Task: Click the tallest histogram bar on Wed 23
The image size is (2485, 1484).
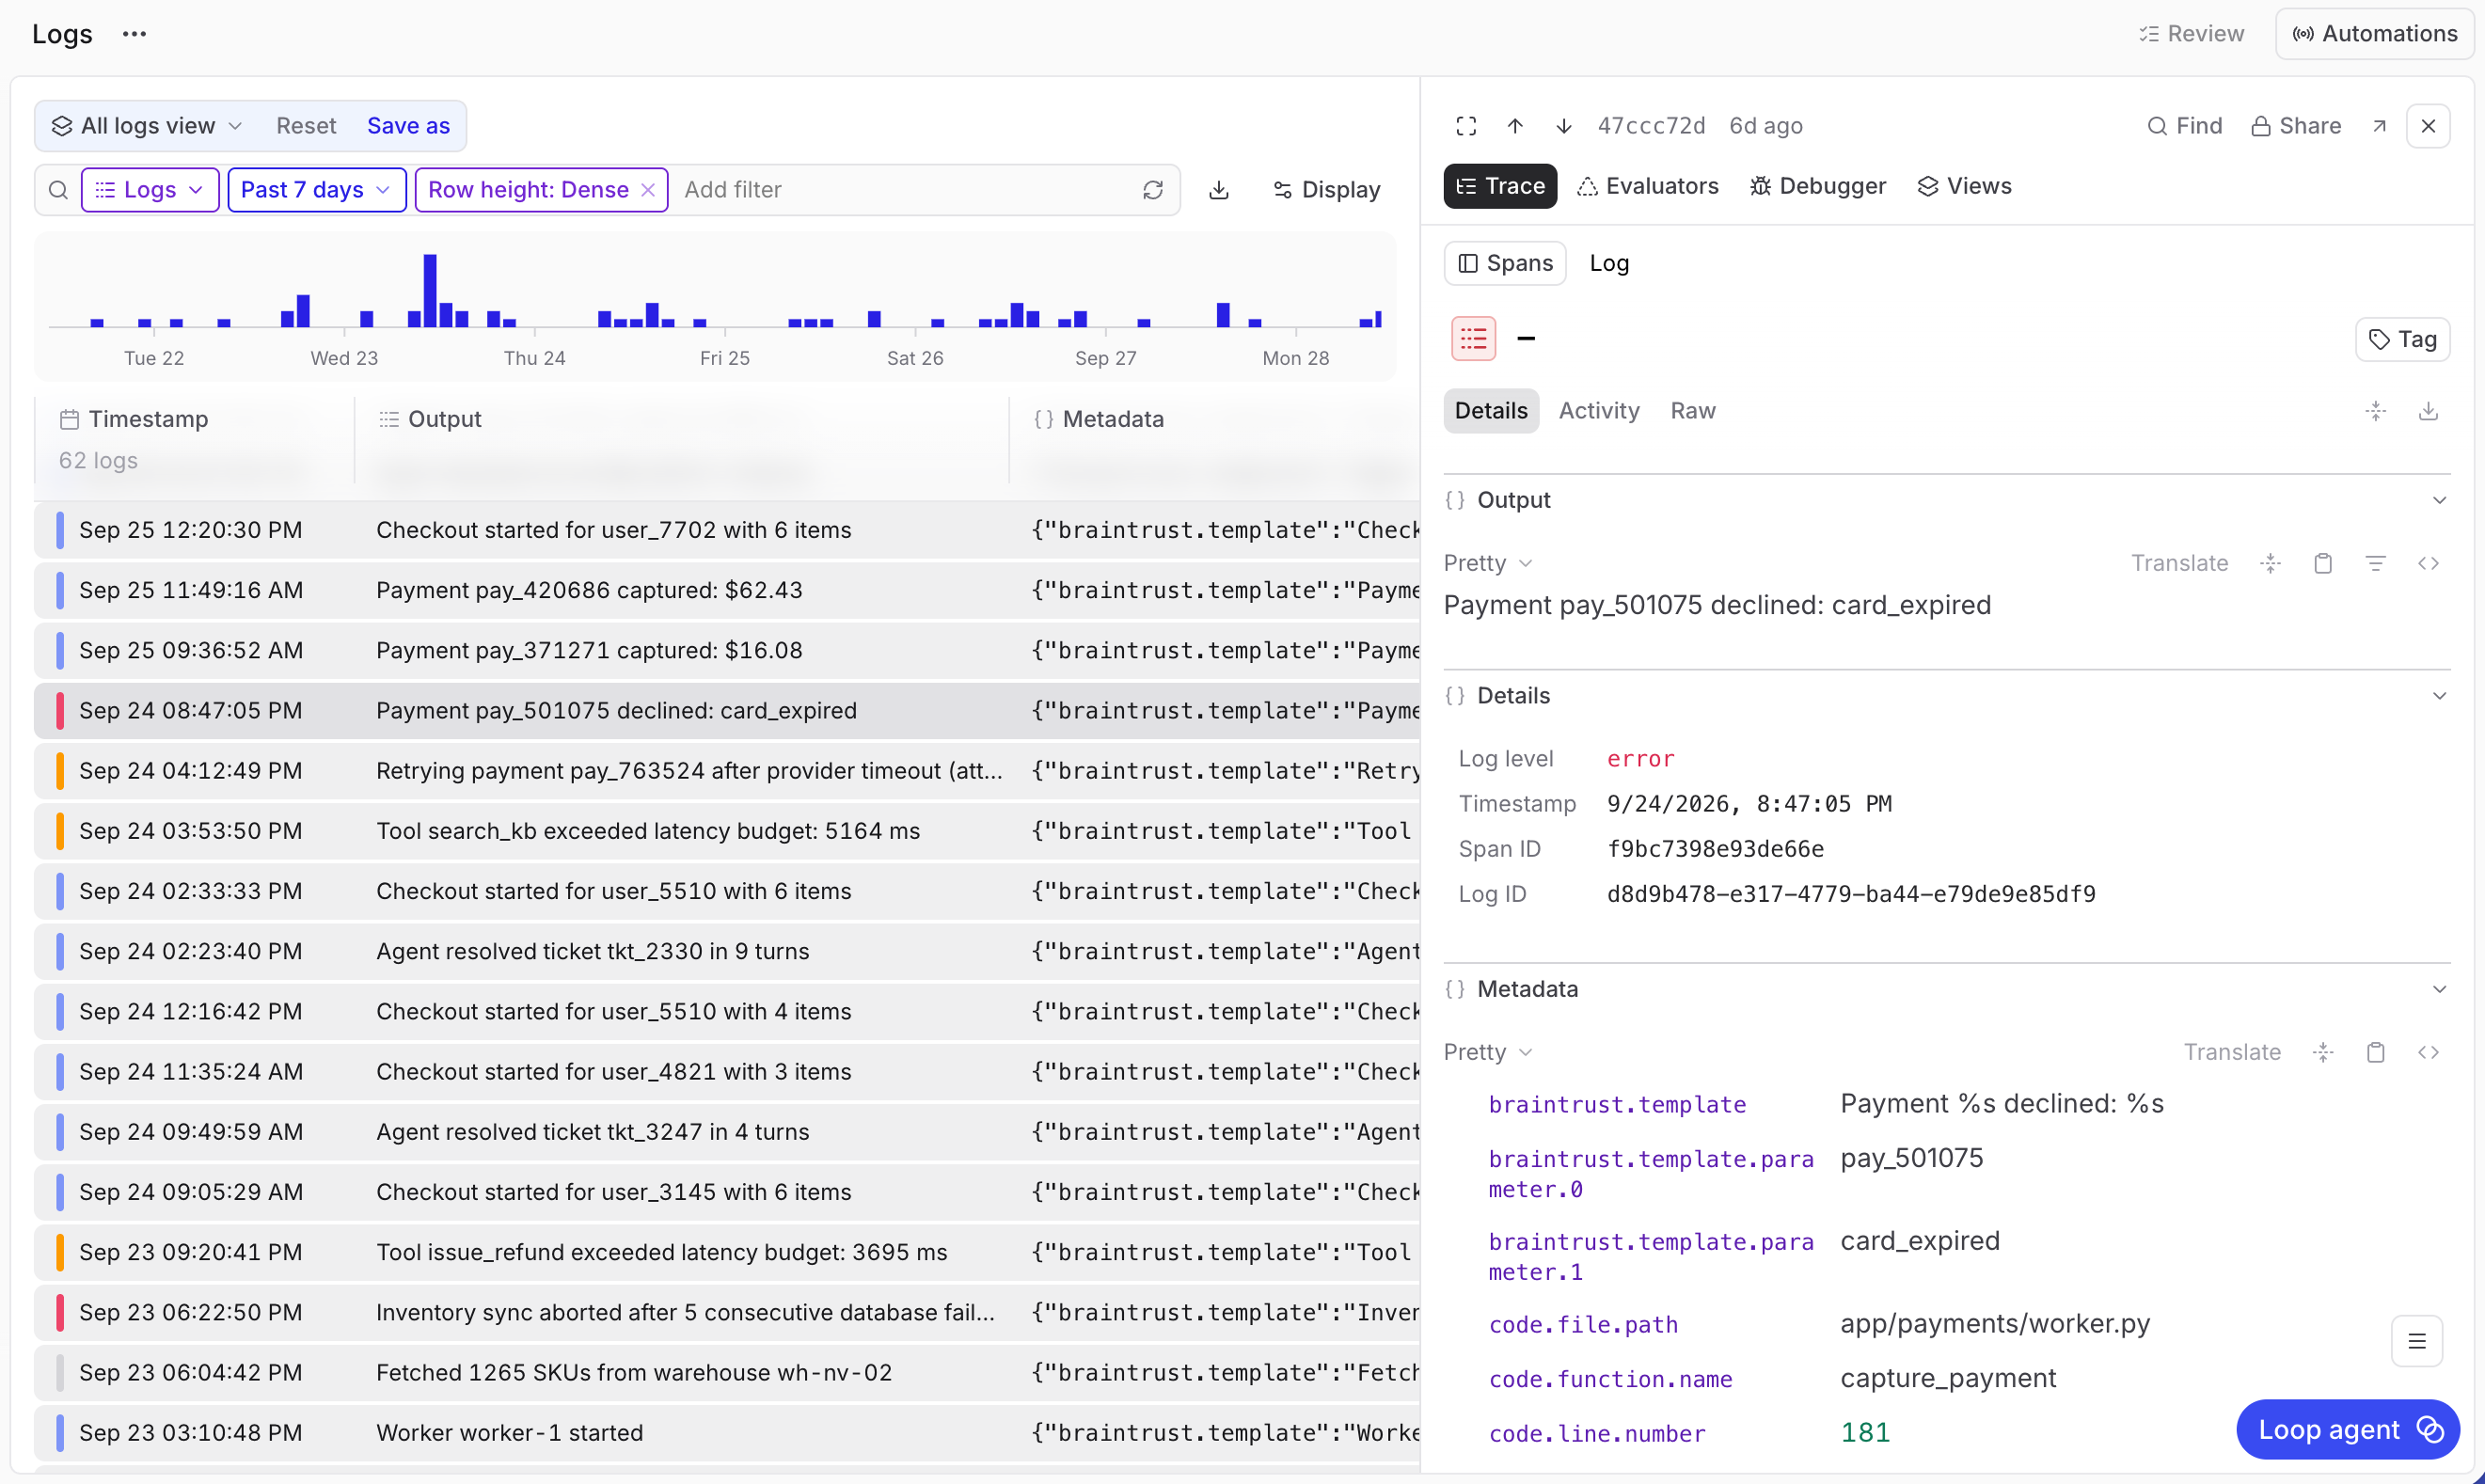Action: [x=430, y=290]
